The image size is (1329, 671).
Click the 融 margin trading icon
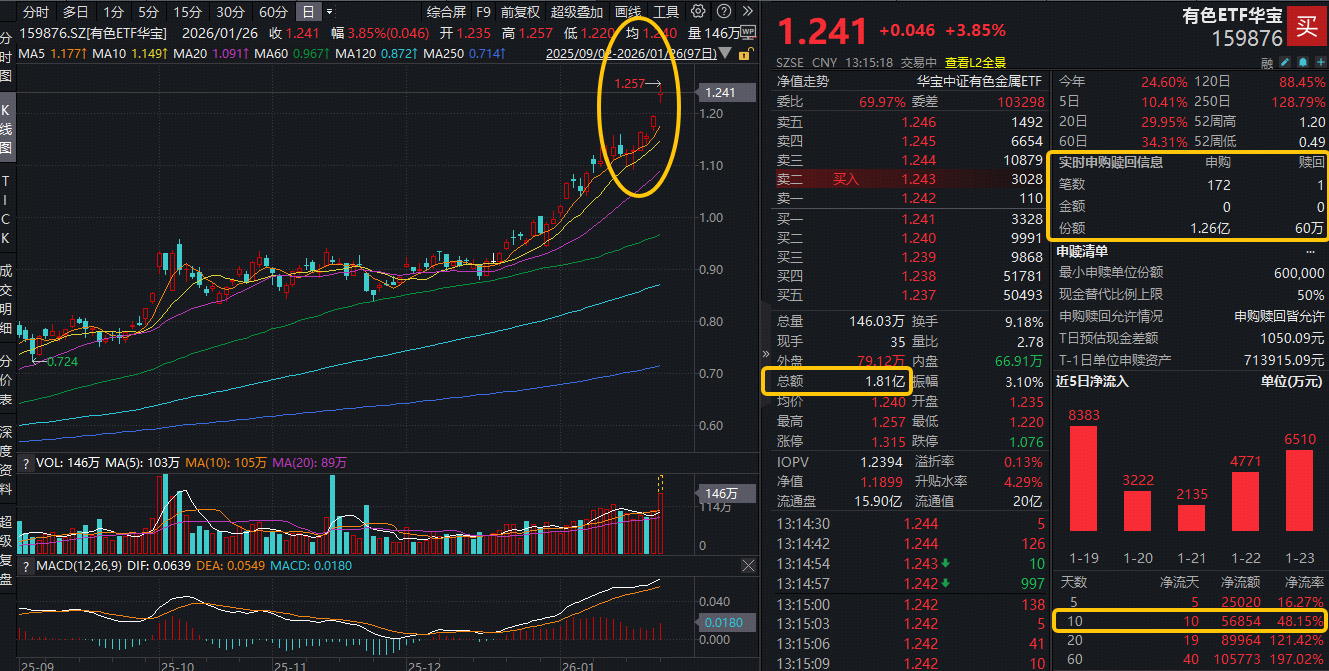pos(1267,62)
